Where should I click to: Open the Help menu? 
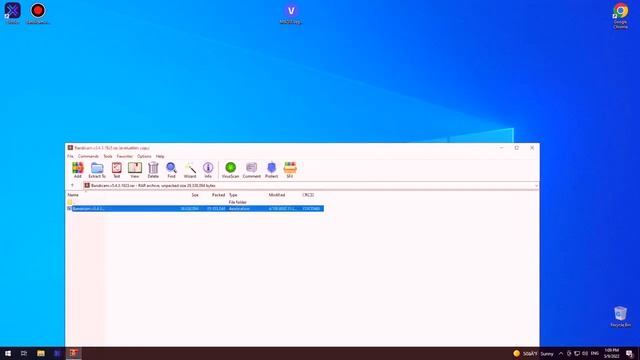[160, 156]
